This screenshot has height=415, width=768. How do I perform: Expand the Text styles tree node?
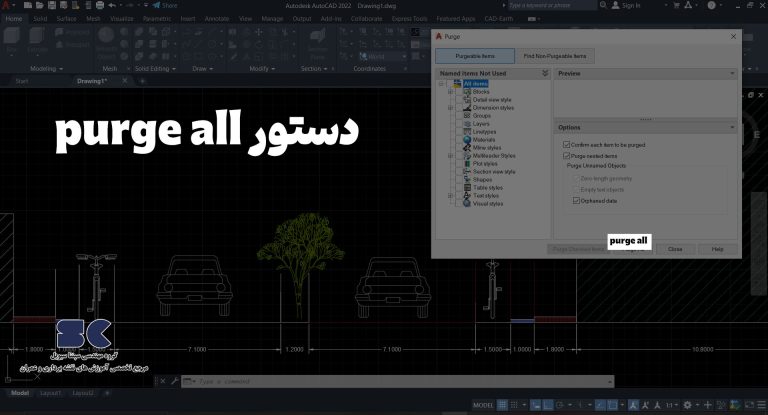point(451,195)
